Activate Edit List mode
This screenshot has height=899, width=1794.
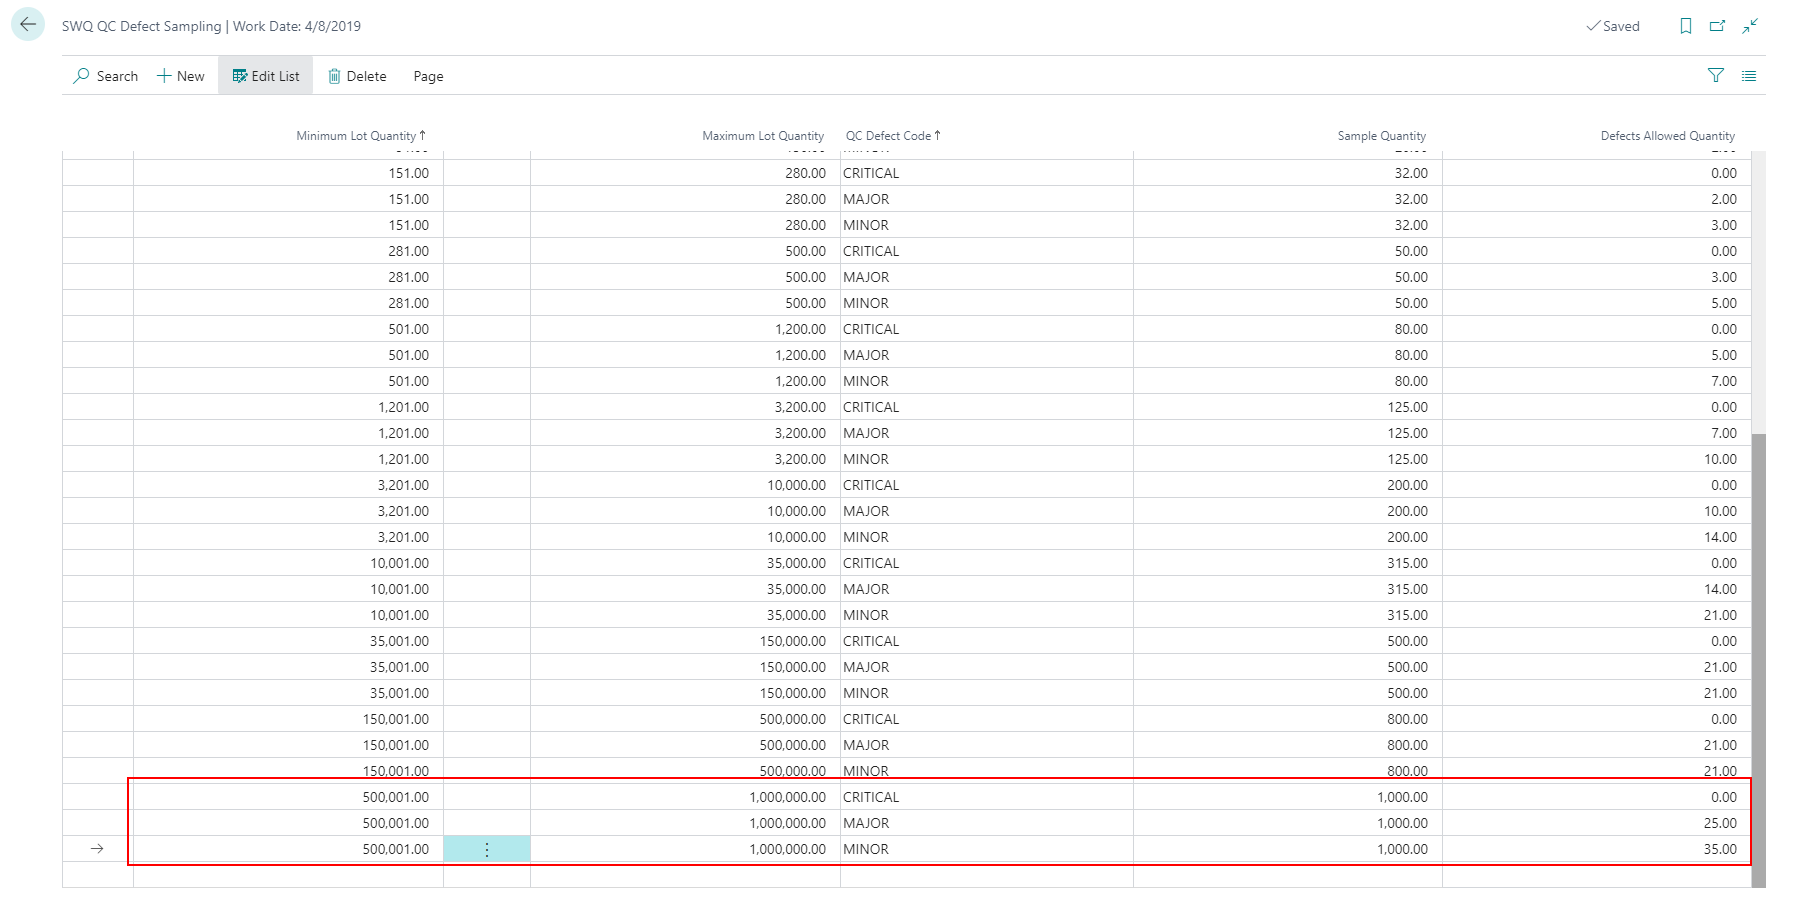(266, 76)
